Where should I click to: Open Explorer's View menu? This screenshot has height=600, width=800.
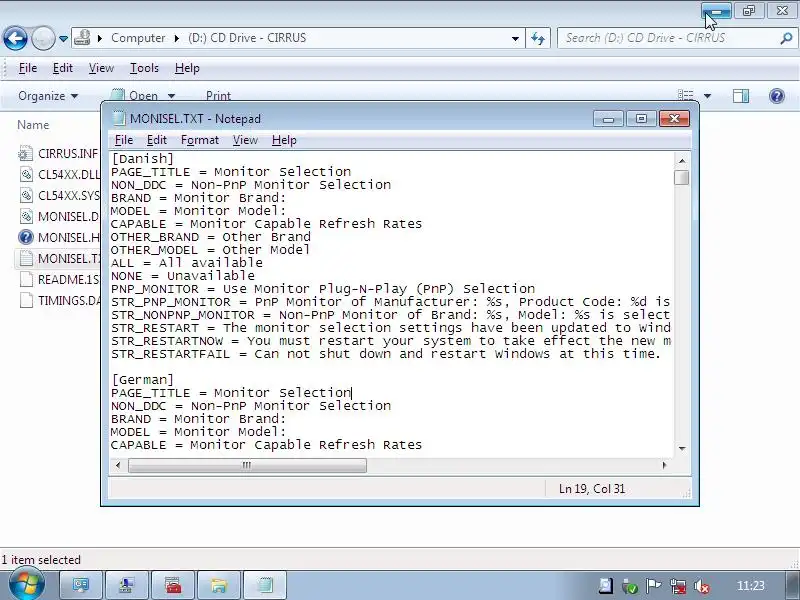[101, 68]
